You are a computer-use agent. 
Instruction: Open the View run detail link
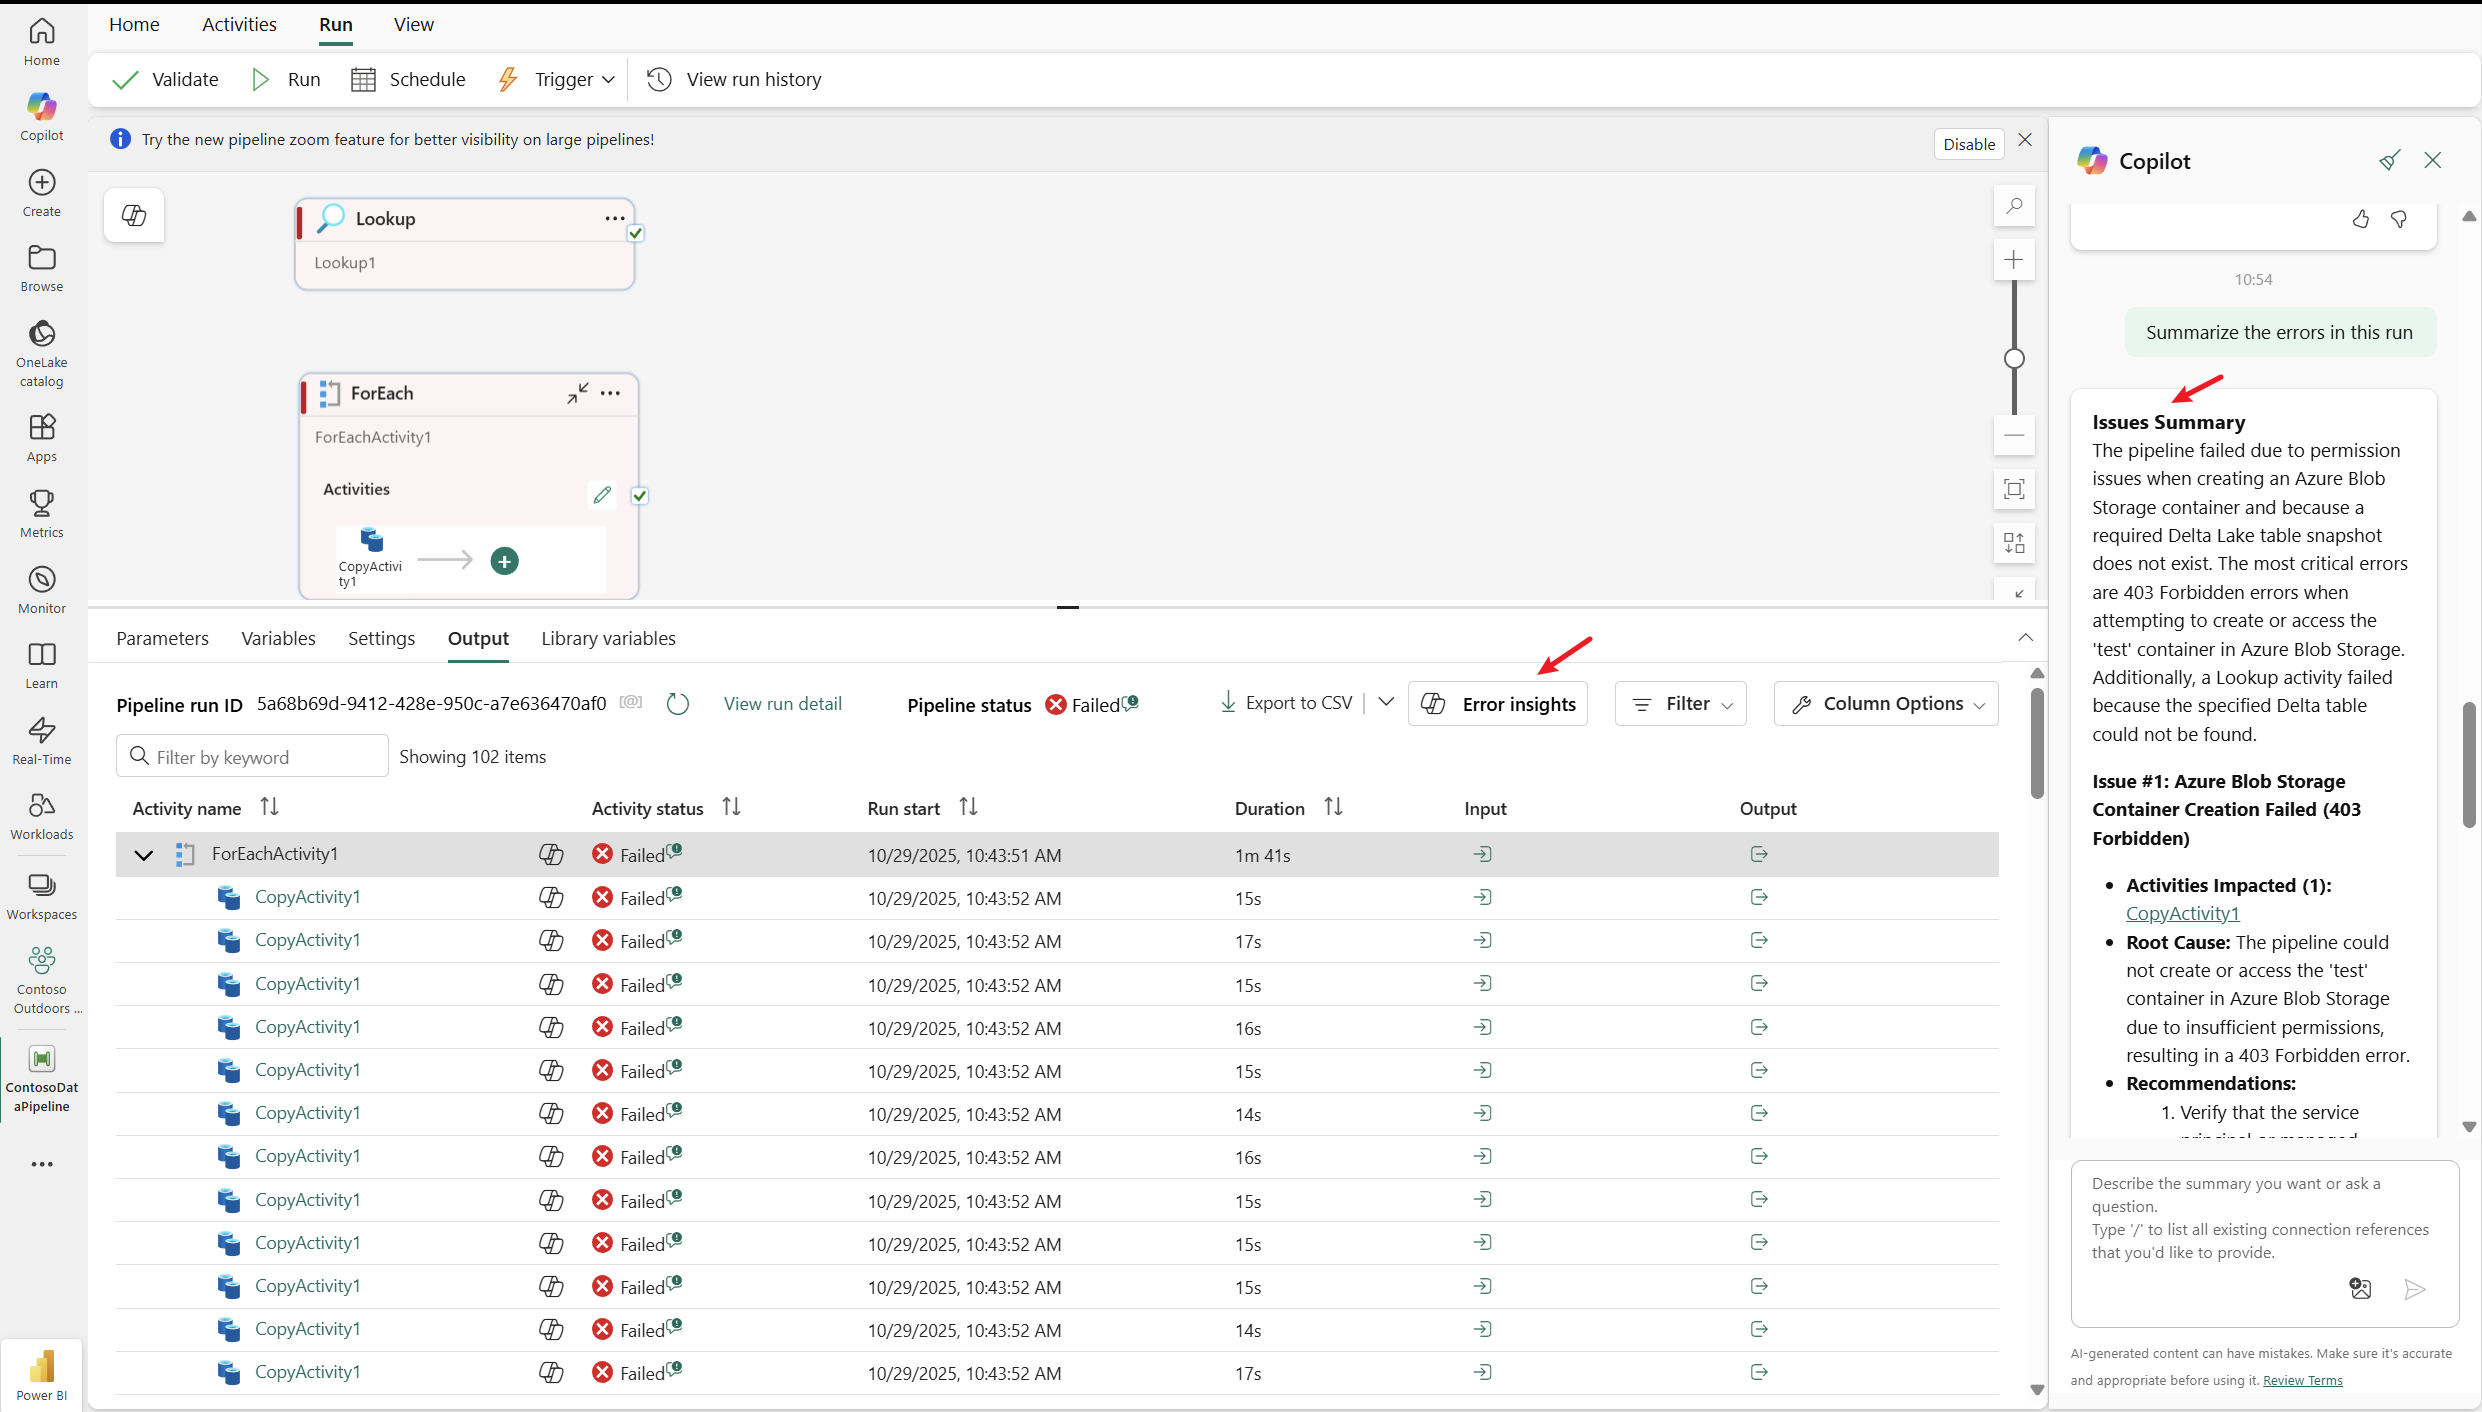tap(782, 704)
